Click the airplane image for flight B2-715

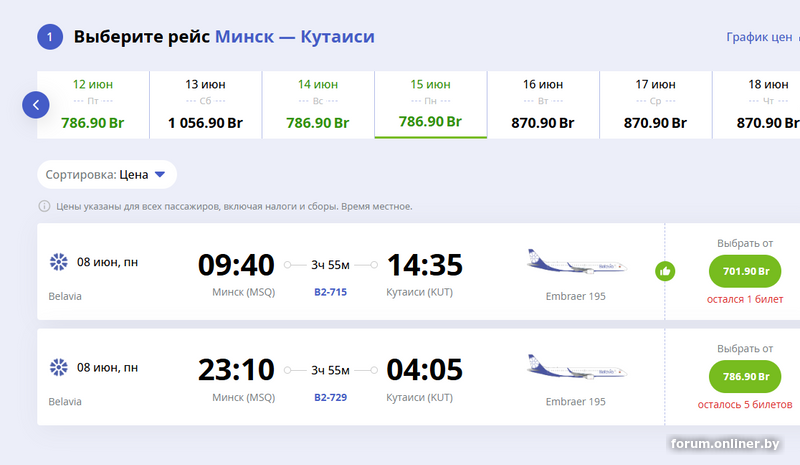point(576,263)
